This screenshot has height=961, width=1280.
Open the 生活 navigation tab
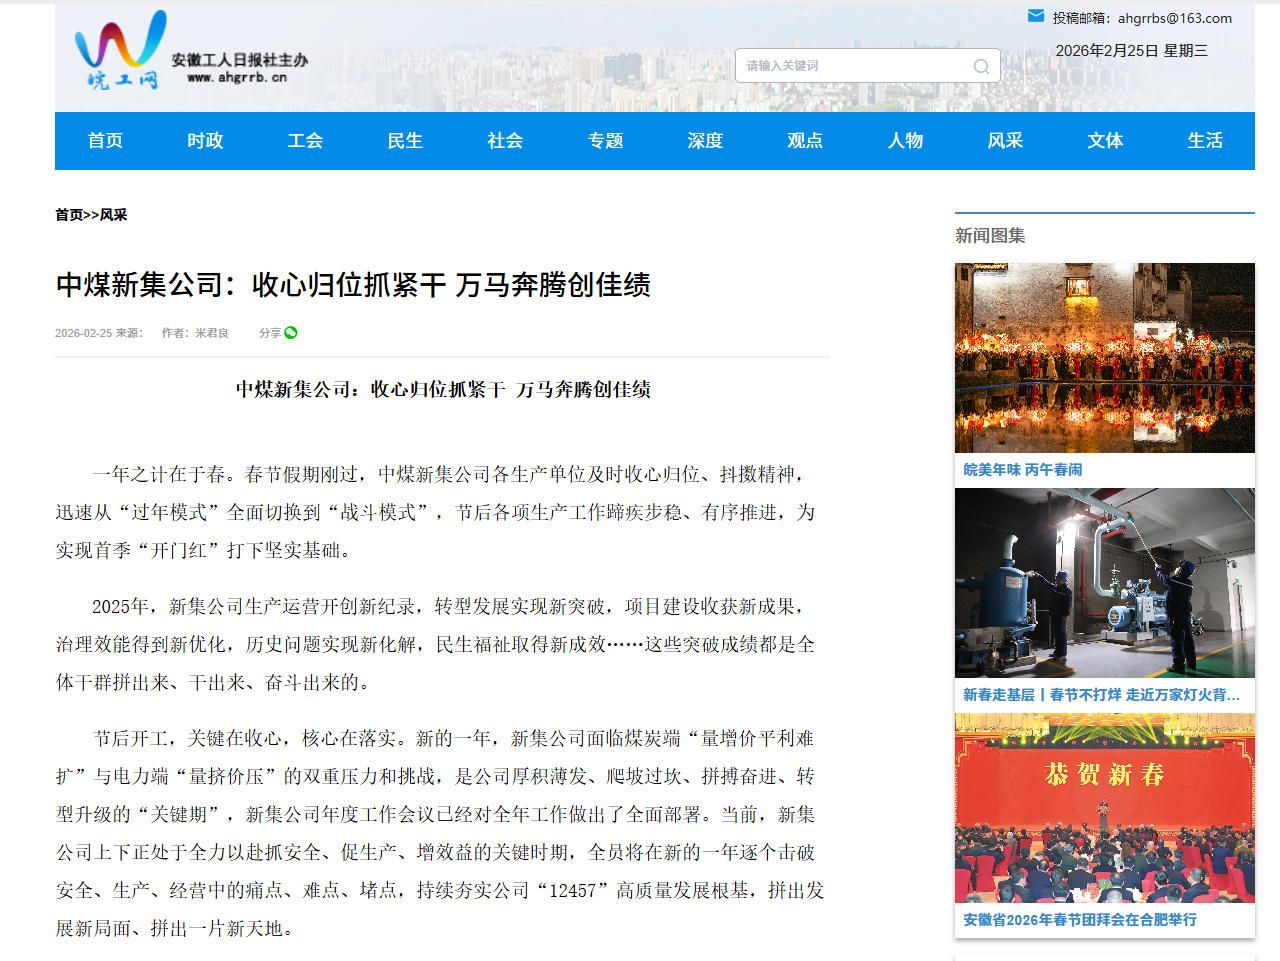click(1205, 141)
